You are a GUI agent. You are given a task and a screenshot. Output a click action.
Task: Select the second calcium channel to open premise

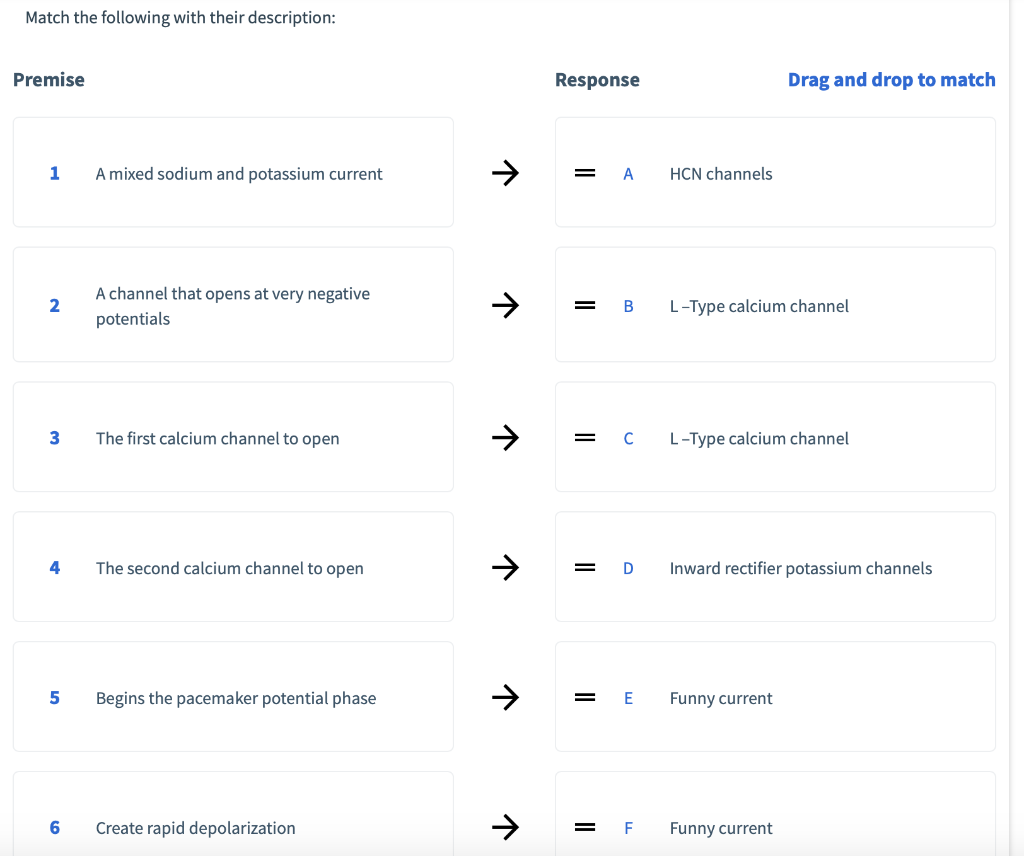tap(230, 568)
